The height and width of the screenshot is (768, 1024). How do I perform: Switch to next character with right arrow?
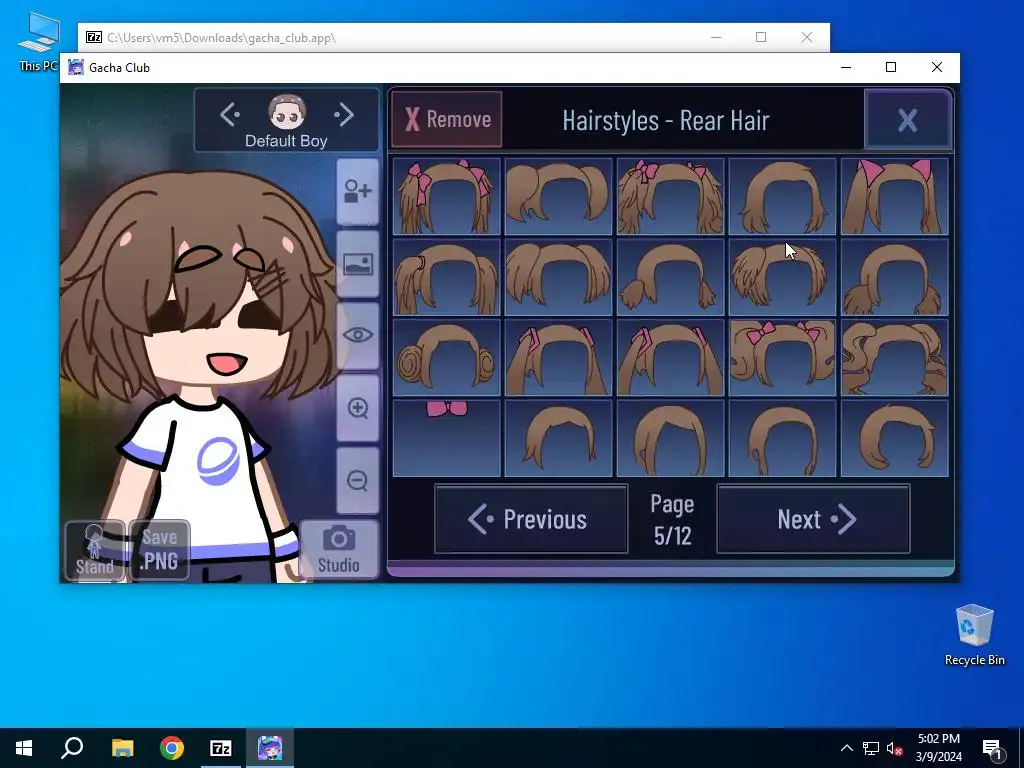344,115
